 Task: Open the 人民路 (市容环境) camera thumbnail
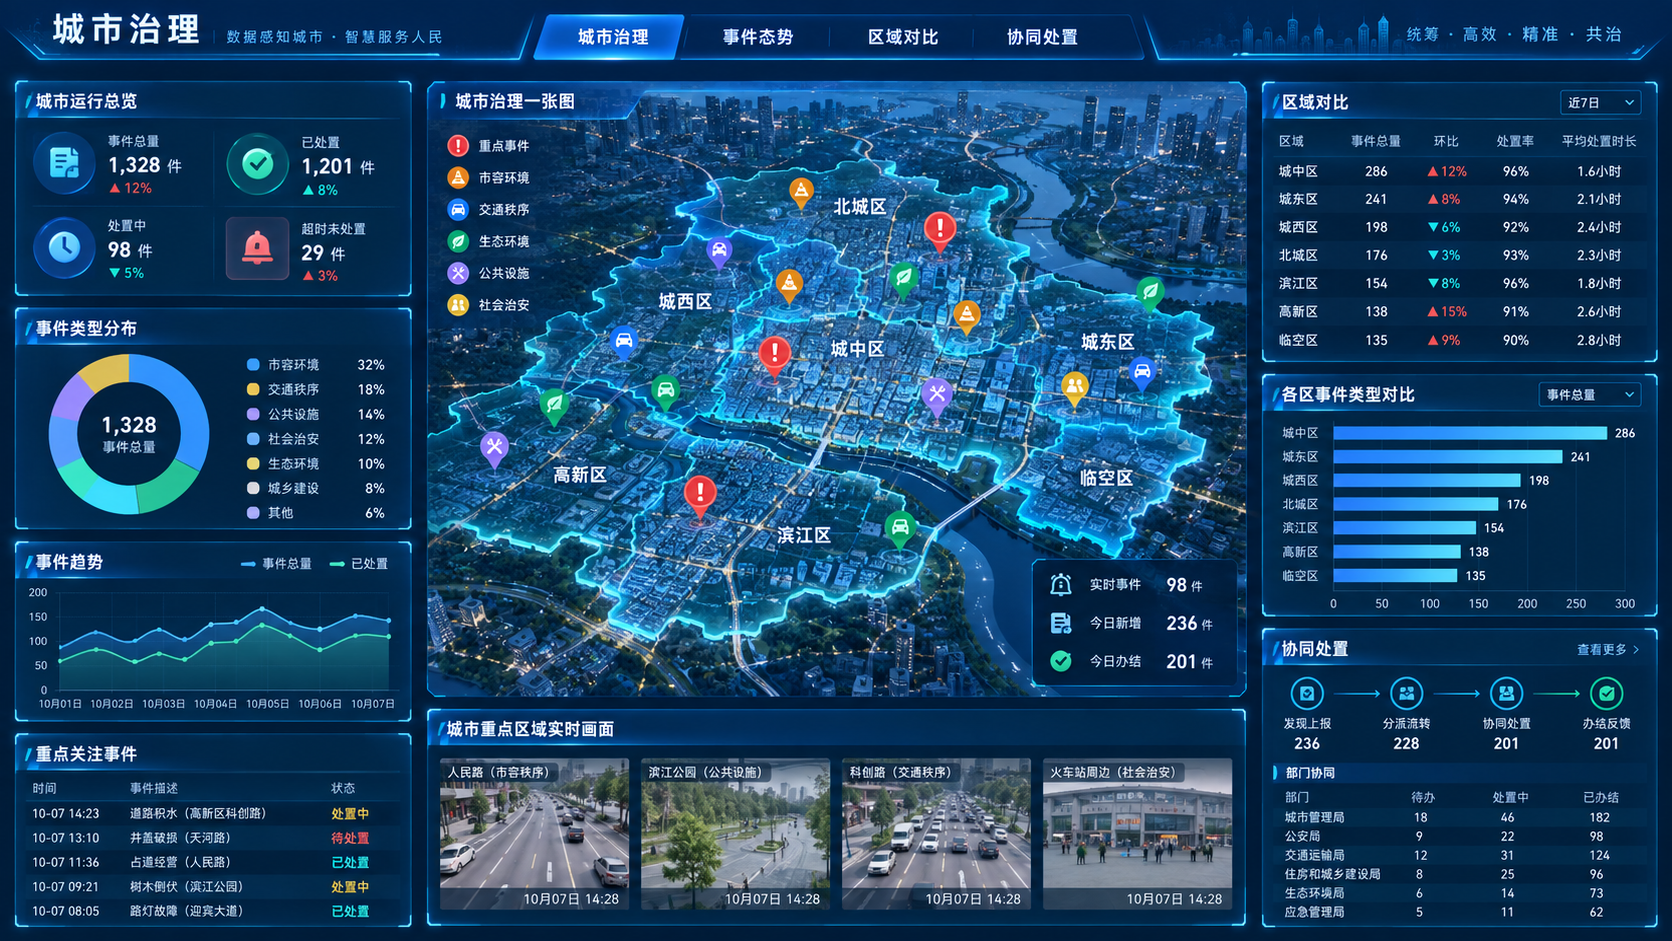click(x=534, y=834)
